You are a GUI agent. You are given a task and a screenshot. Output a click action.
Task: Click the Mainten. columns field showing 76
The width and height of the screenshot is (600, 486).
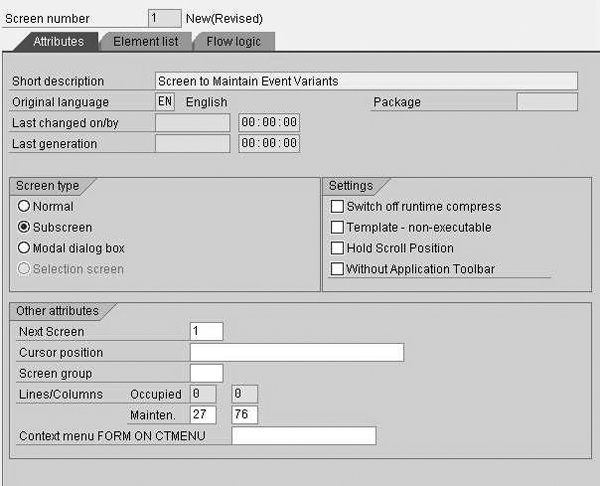pyautogui.click(x=245, y=414)
